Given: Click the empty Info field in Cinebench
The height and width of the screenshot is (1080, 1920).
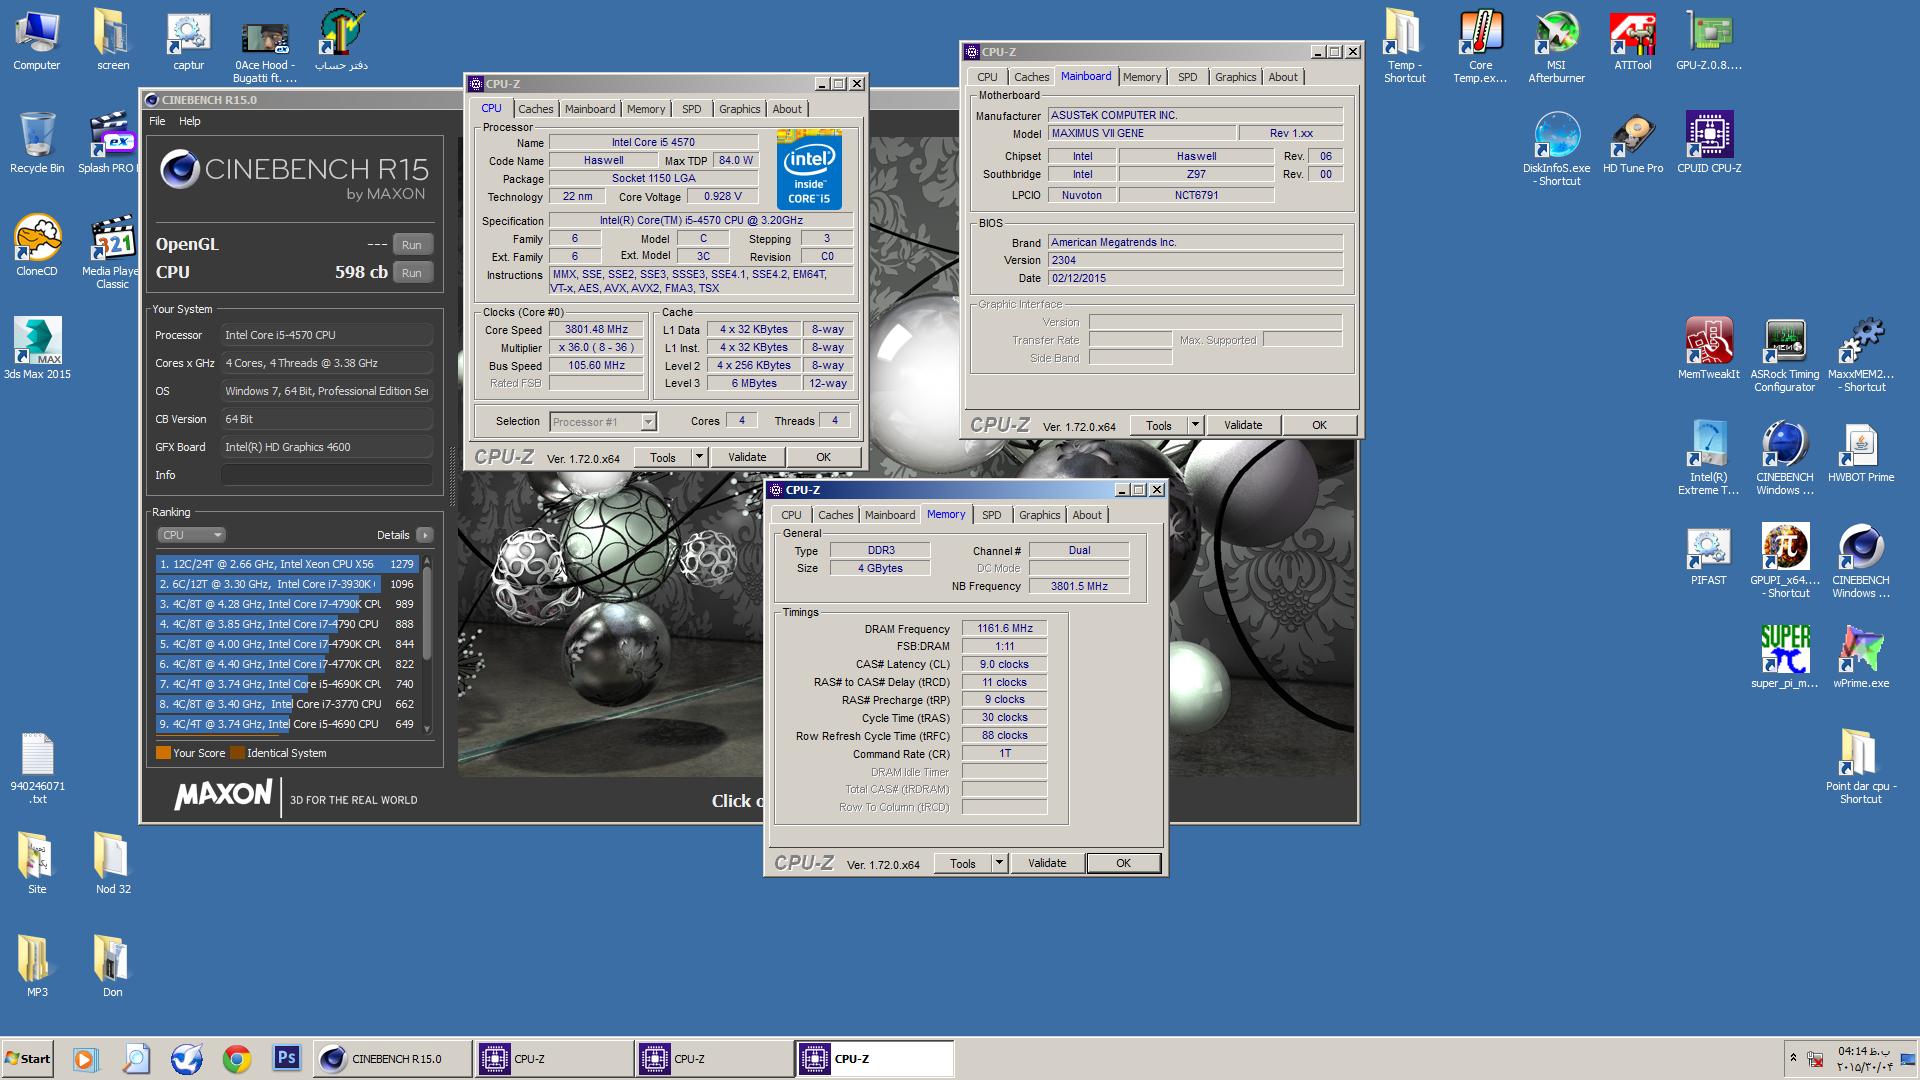Looking at the screenshot, I should (x=326, y=475).
